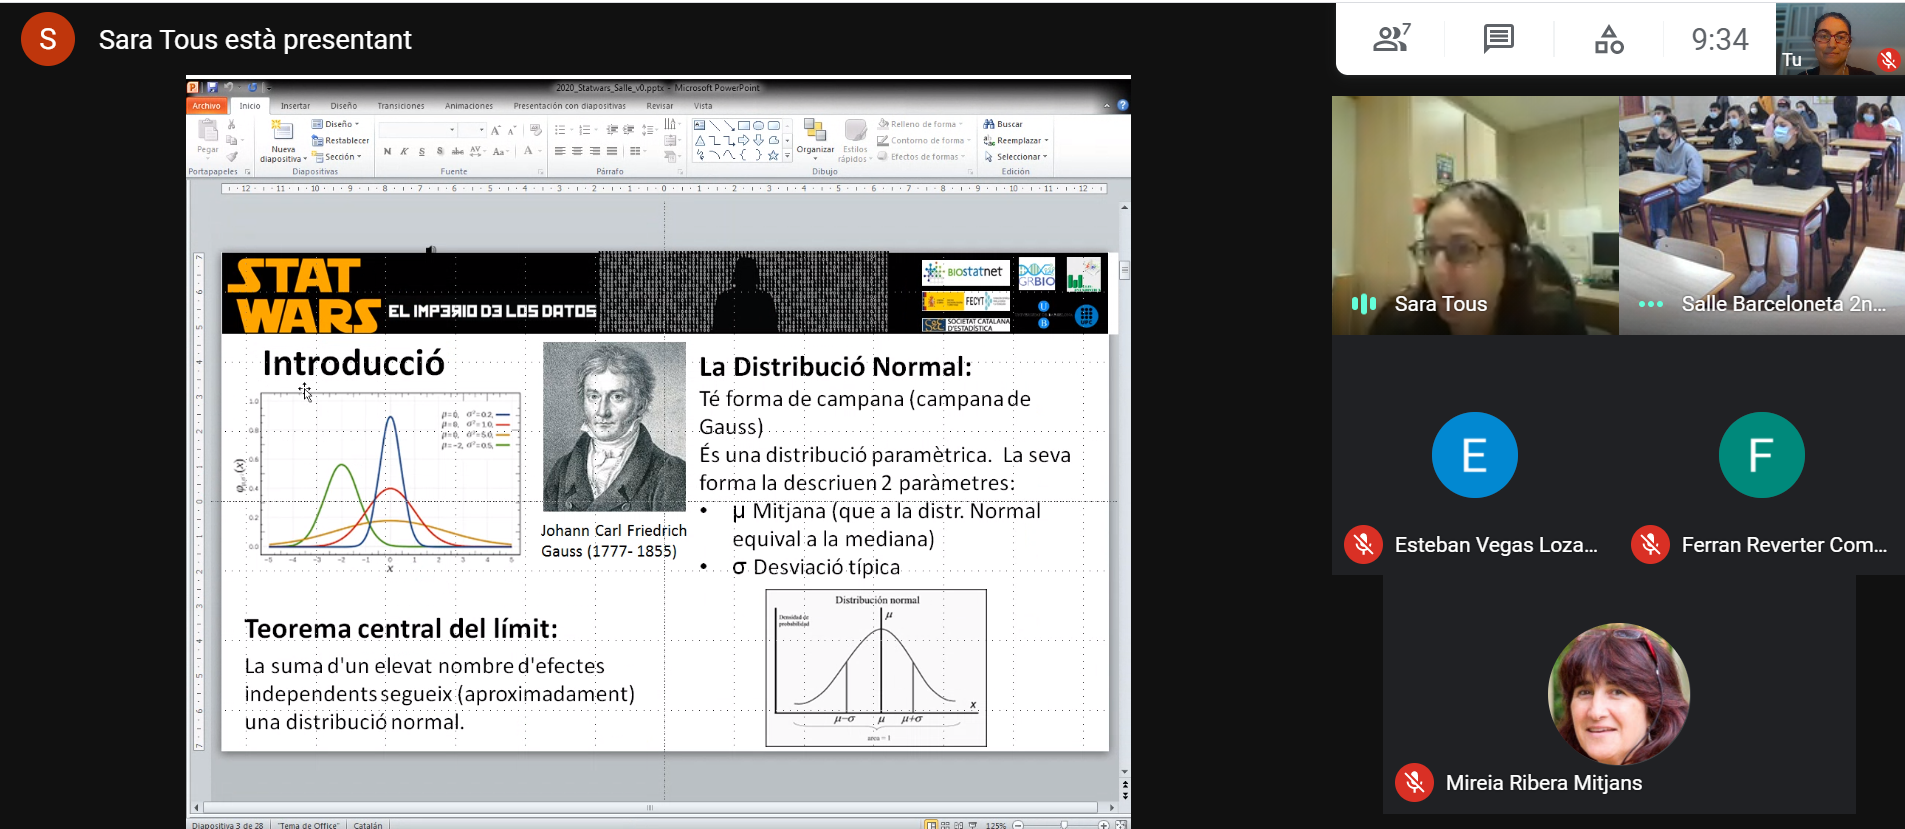This screenshot has height=829, width=1905.
Task: Open the font size dropdown
Action: pyautogui.click(x=481, y=130)
